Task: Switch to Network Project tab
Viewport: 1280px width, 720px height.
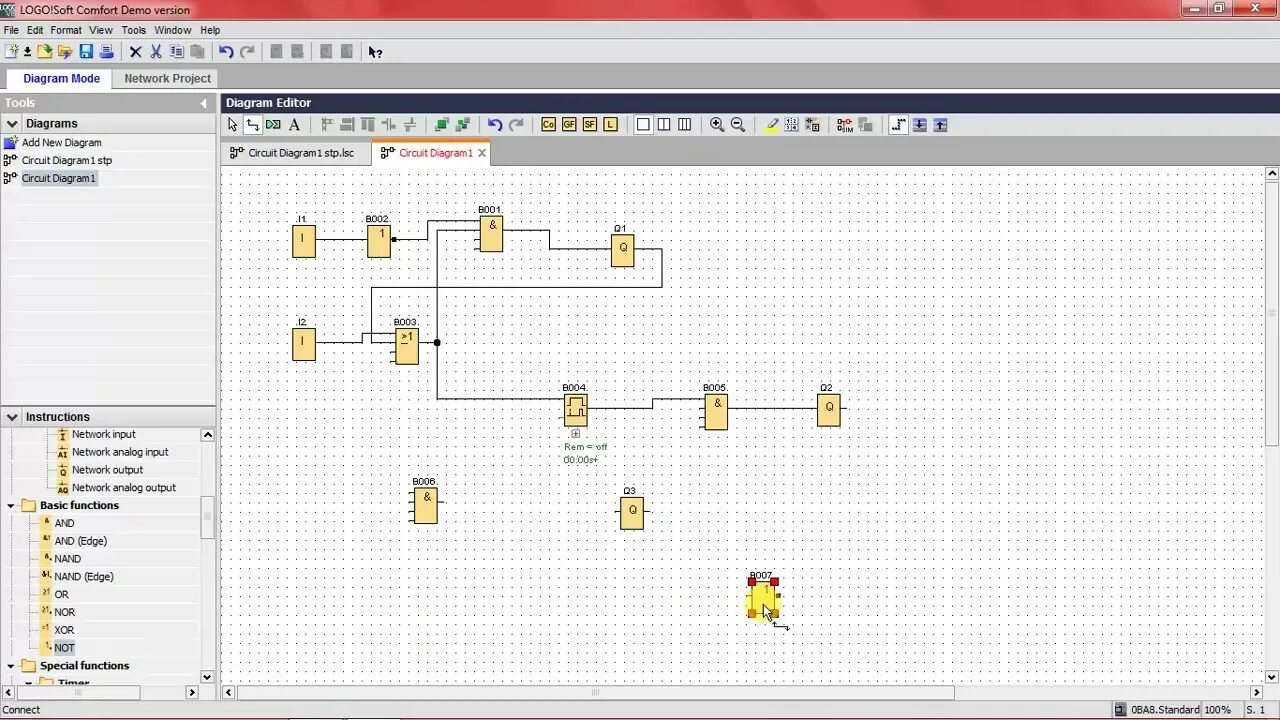Action: (x=167, y=78)
